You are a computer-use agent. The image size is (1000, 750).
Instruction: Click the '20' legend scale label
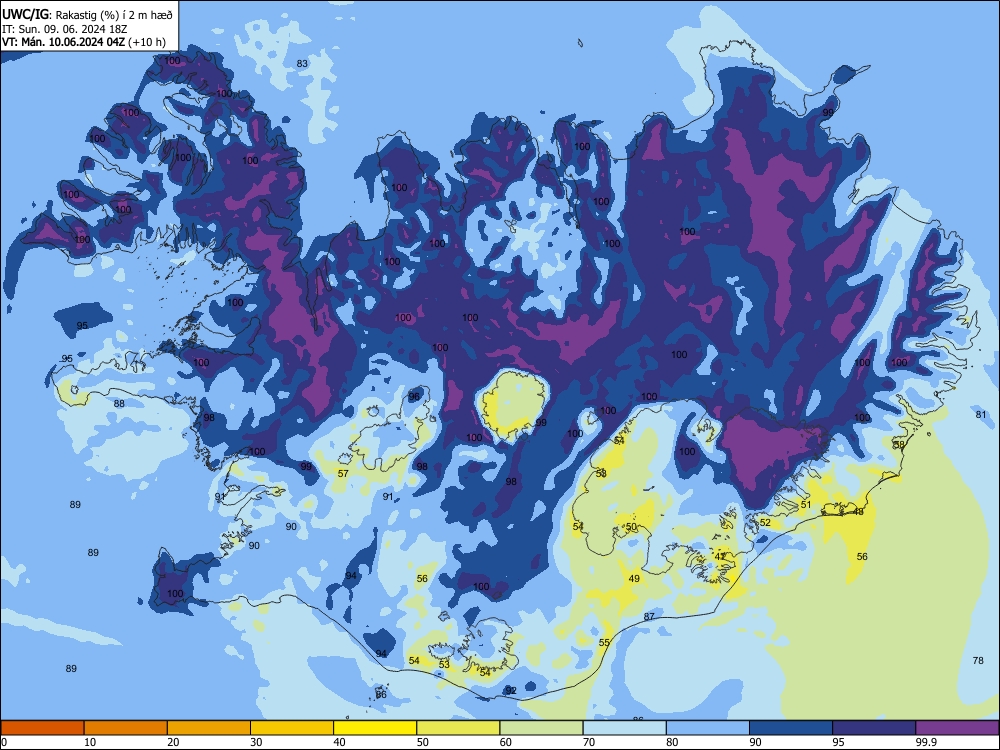tap(173, 742)
